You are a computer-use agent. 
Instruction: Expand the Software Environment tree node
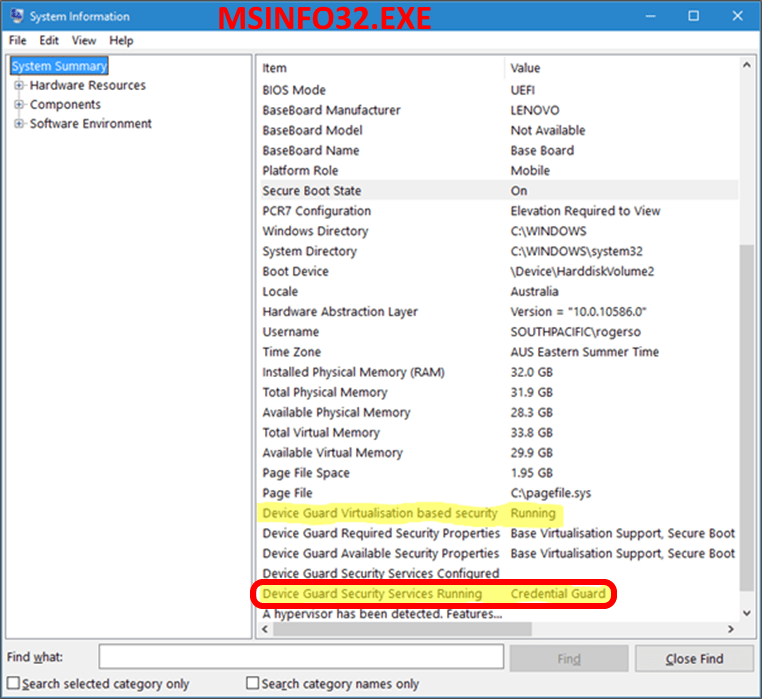[19, 124]
